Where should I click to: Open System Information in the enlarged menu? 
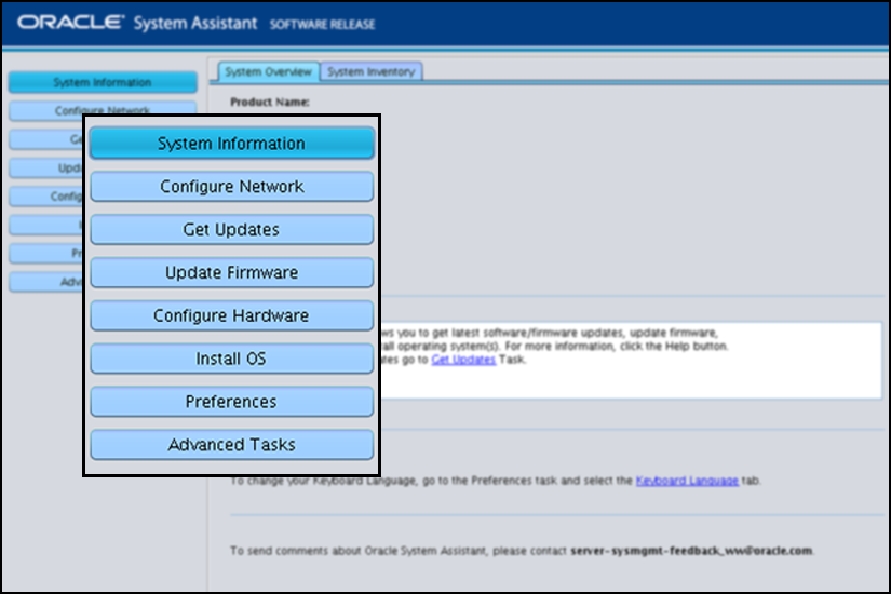(232, 143)
